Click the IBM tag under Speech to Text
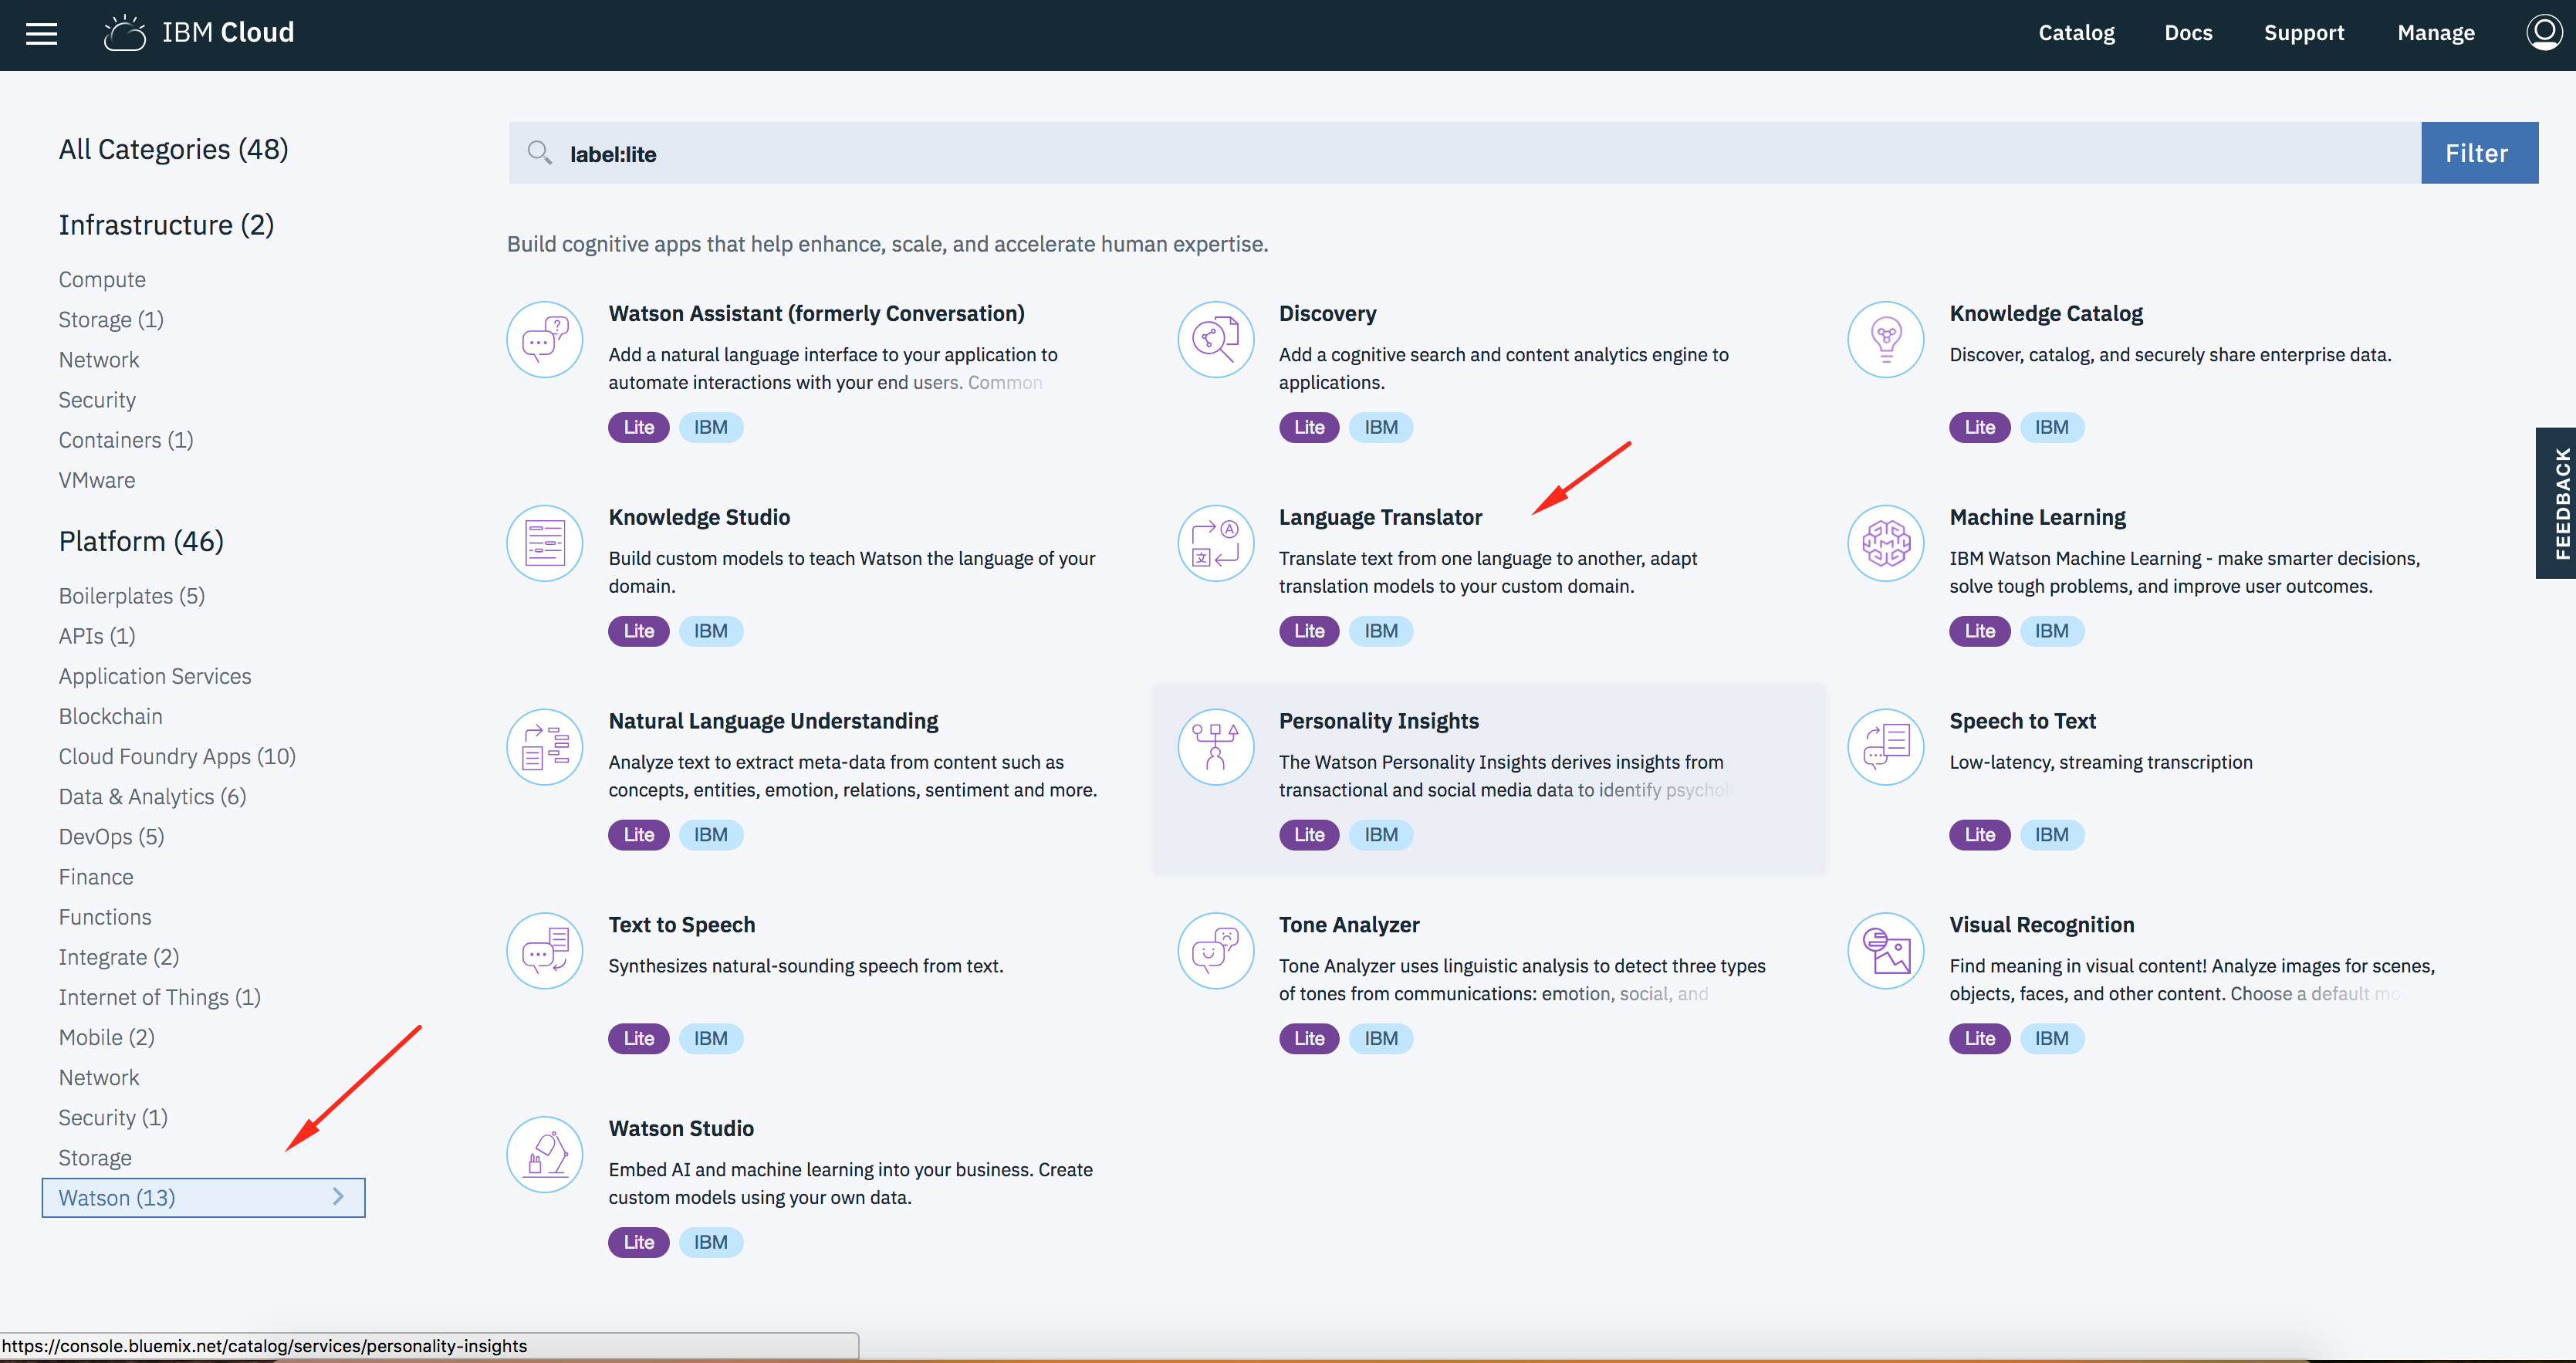 (2051, 834)
